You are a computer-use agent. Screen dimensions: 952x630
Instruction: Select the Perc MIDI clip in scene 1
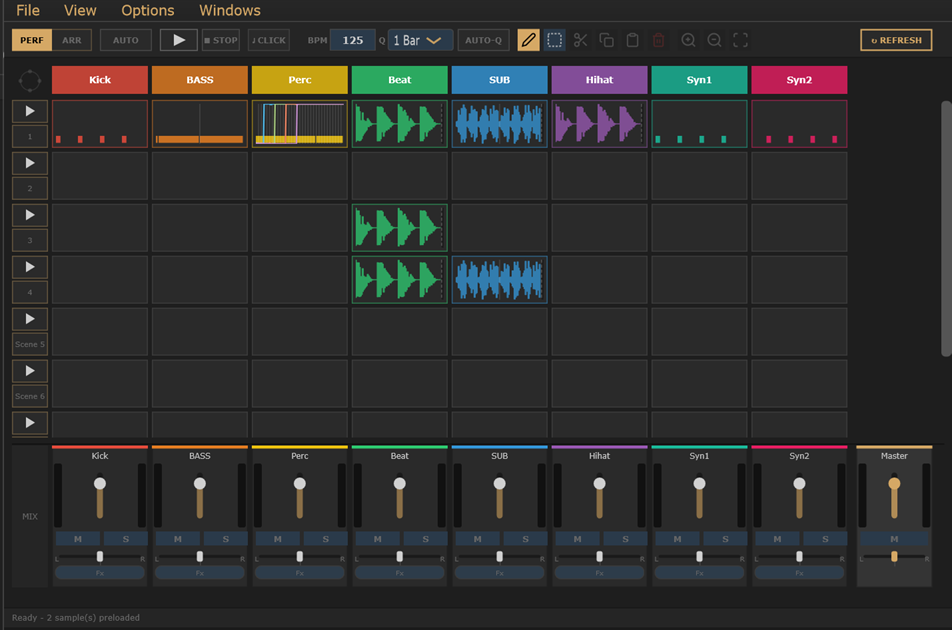pyautogui.click(x=300, y=124)
